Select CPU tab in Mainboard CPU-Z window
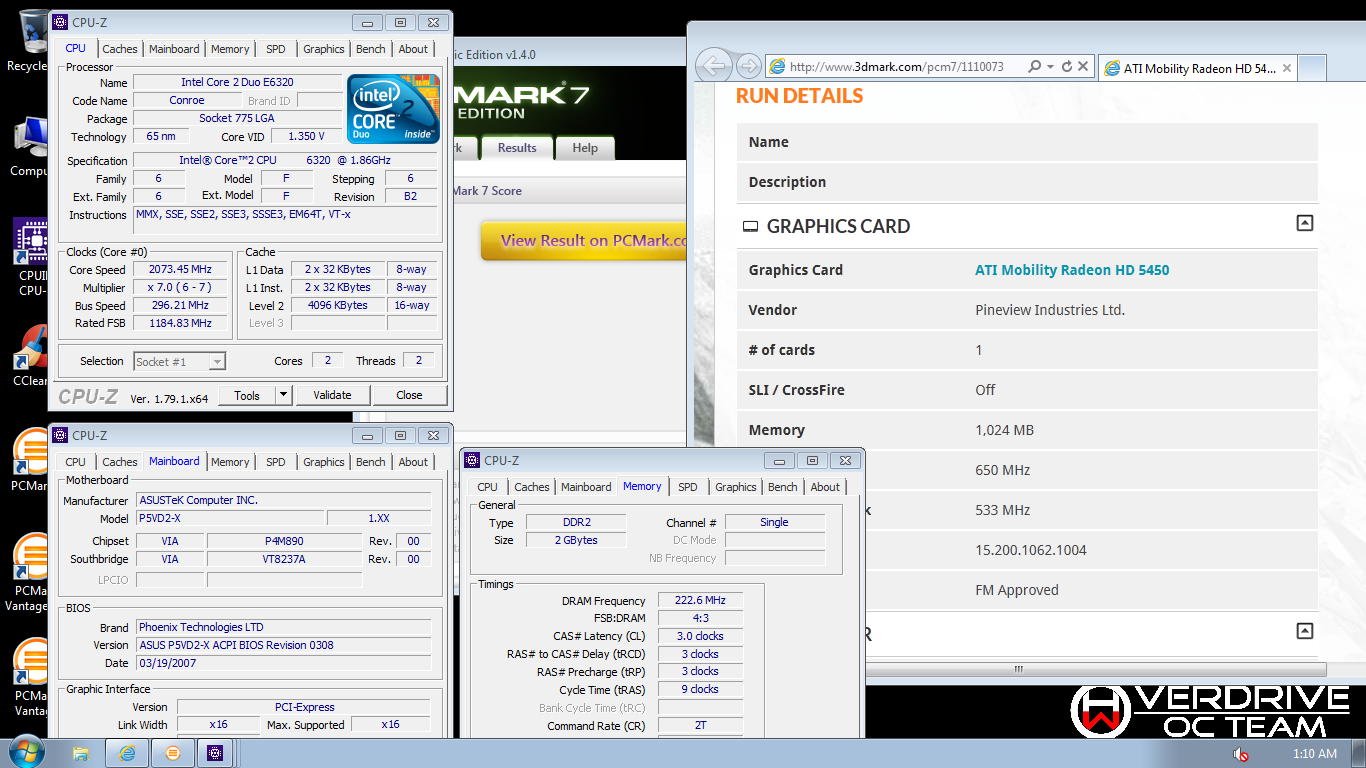The width and height of the screenshot is (1366, 768). 76,462
